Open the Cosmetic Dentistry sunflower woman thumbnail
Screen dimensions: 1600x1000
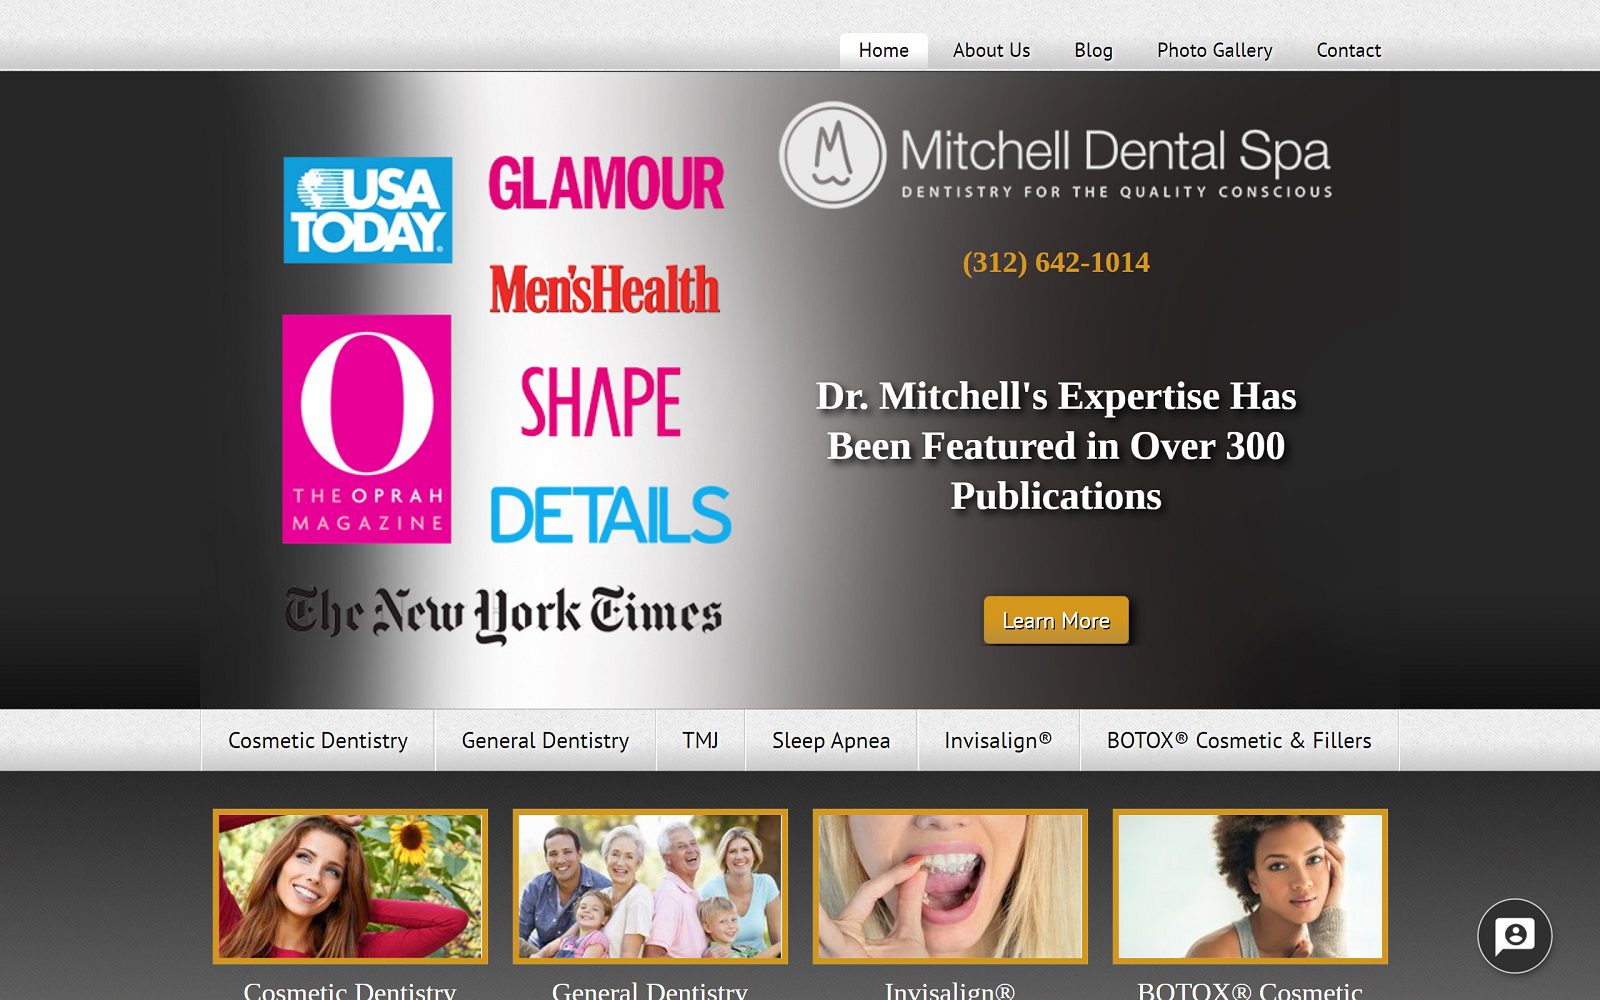pyautogui.click(x=350, y=886)
